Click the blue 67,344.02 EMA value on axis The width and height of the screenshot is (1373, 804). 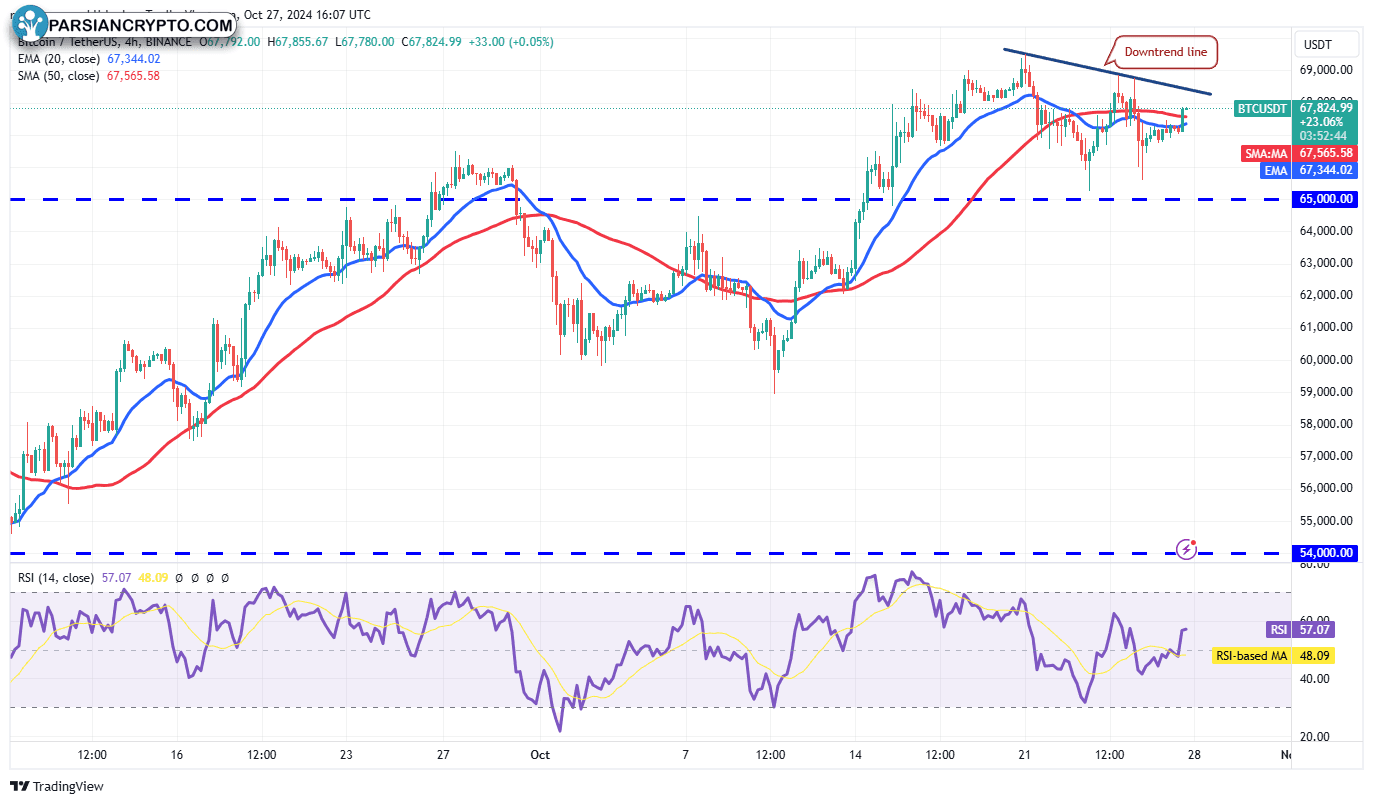pos(1326,171)
